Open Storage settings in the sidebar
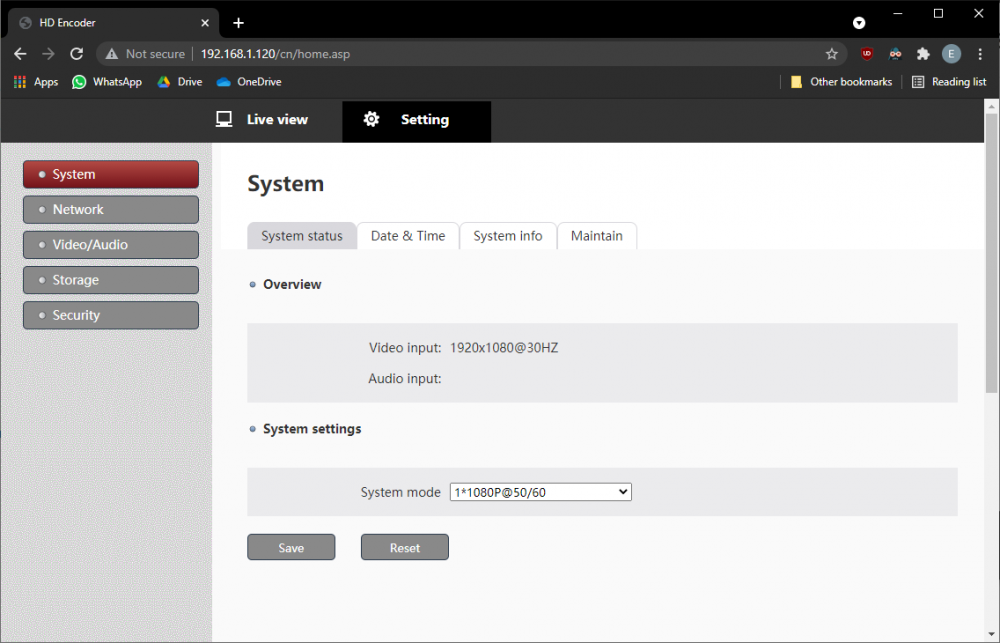1000x643 pixels. (x=111, y=280)
